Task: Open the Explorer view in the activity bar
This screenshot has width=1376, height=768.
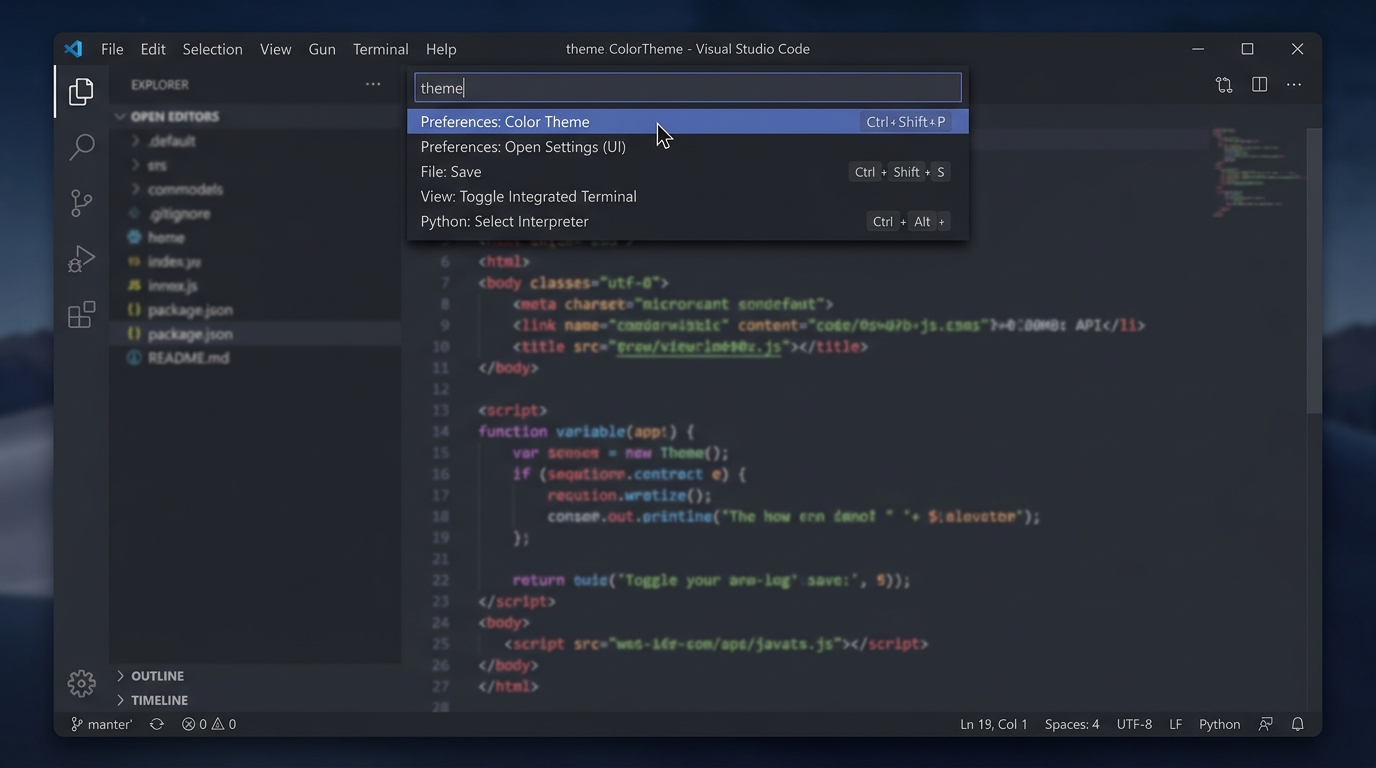Action: [x=81, y=92]
